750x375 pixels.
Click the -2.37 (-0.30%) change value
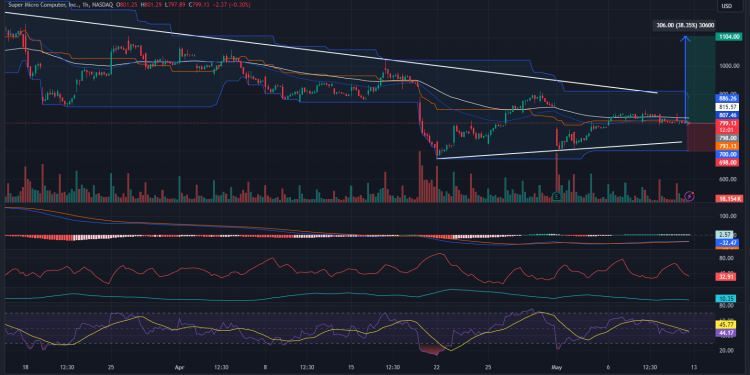231,5
